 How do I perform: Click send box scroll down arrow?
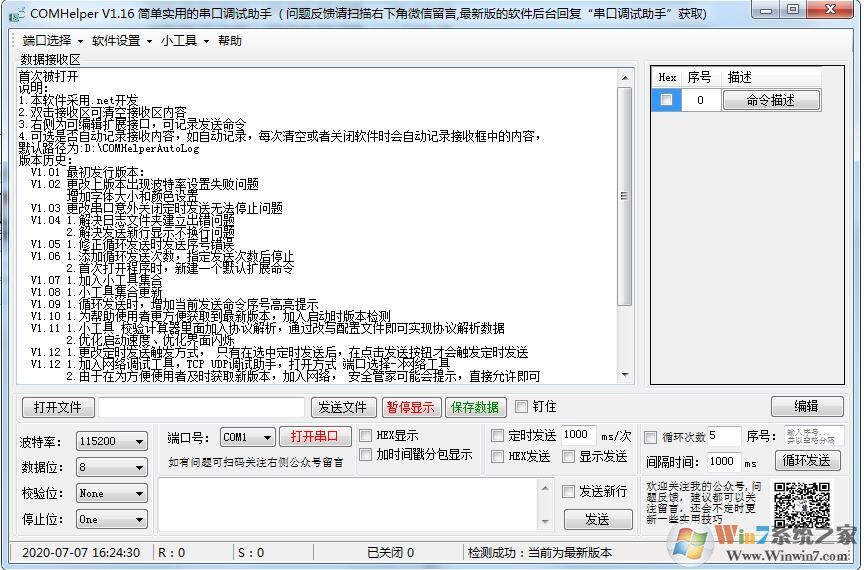pos(545,521)
